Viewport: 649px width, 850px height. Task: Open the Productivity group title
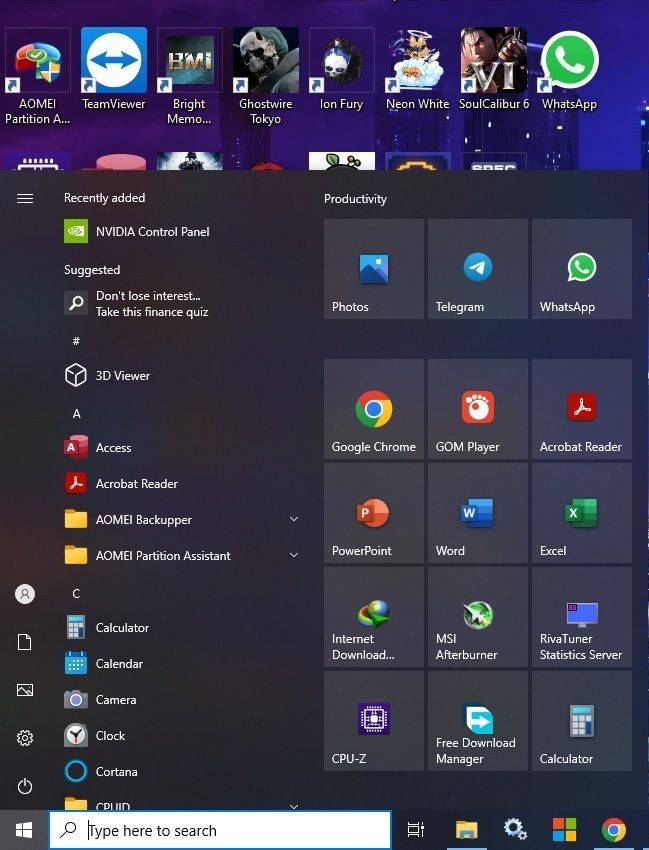click(x=355, y=199)
